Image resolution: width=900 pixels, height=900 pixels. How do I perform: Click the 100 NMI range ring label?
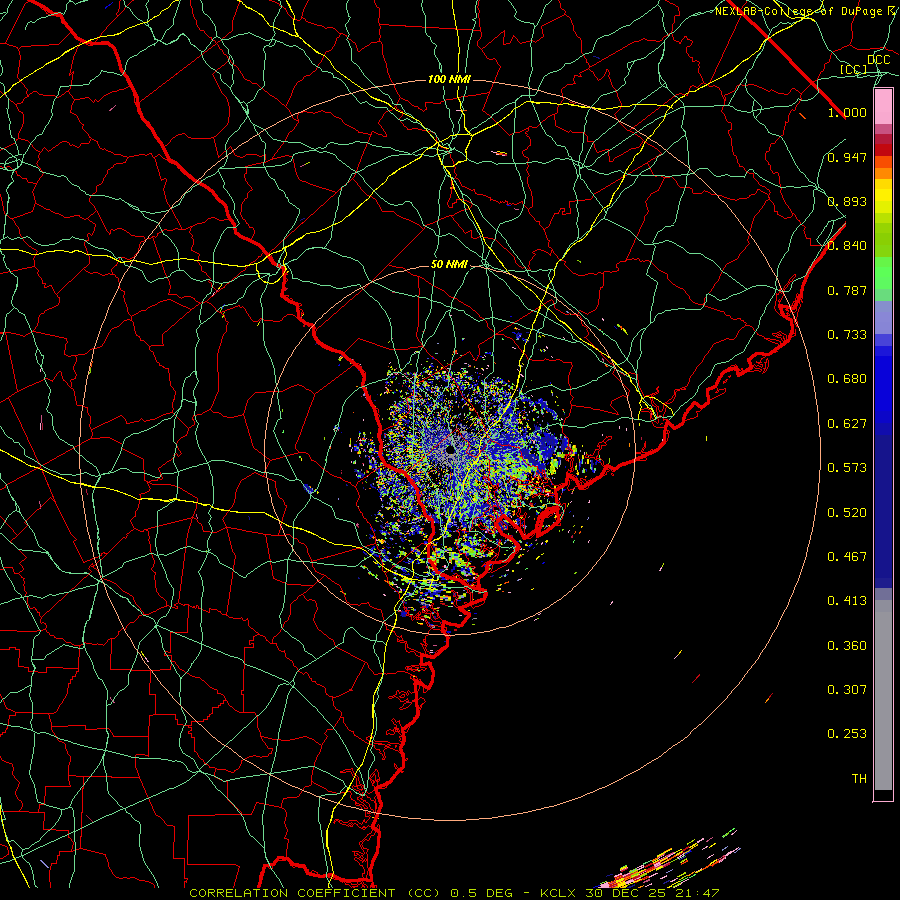click(x=449, y=79)
